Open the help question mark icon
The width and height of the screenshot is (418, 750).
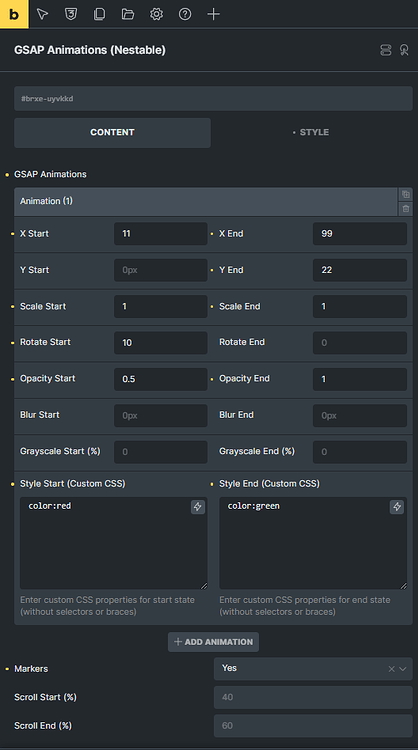click(x=185, y=14)
